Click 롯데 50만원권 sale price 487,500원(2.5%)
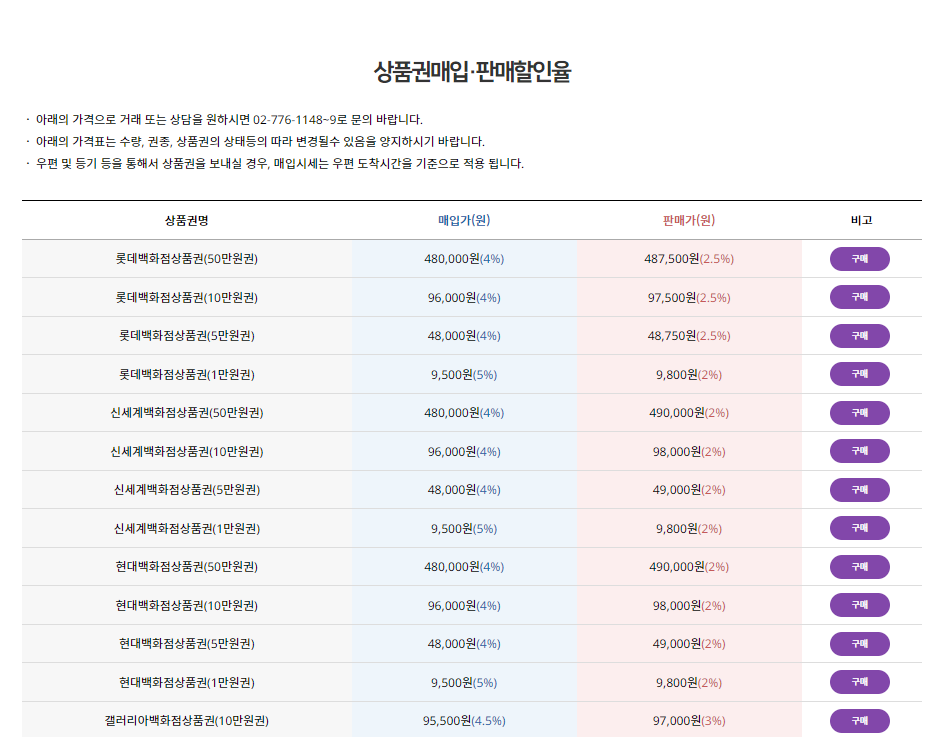Image resolution: width=931 pixels, height=737 pixels. point(689,259)
